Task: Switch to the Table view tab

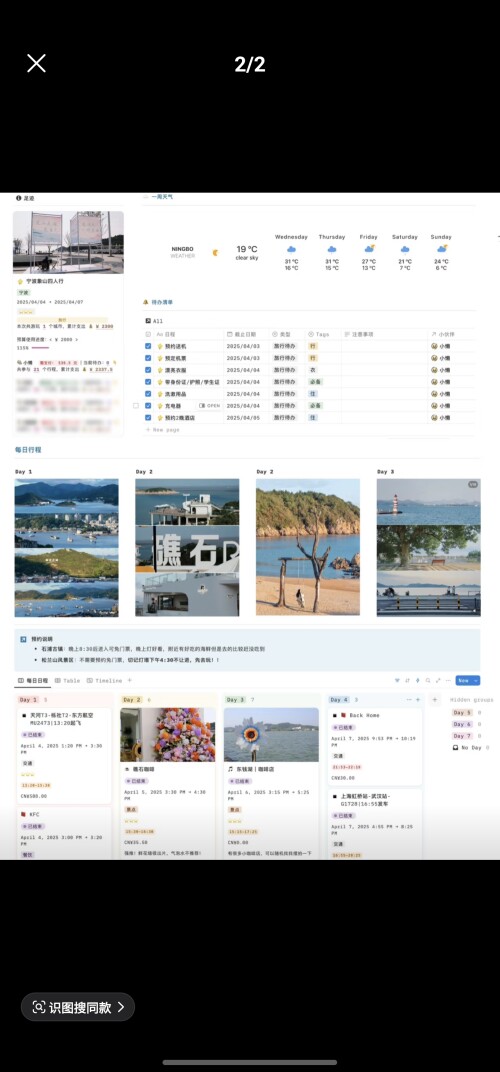Action: coord(68,681)
